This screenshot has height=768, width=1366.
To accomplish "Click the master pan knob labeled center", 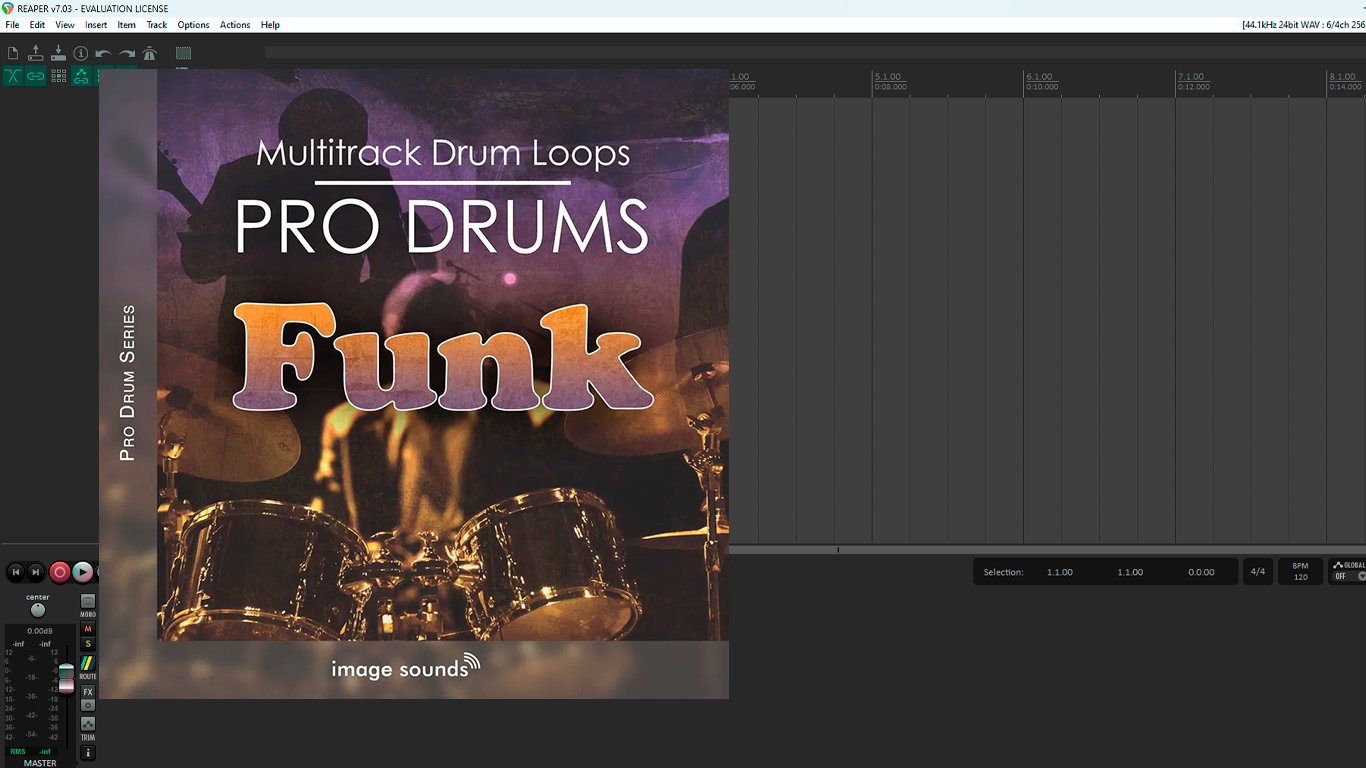I will [38, 610].
